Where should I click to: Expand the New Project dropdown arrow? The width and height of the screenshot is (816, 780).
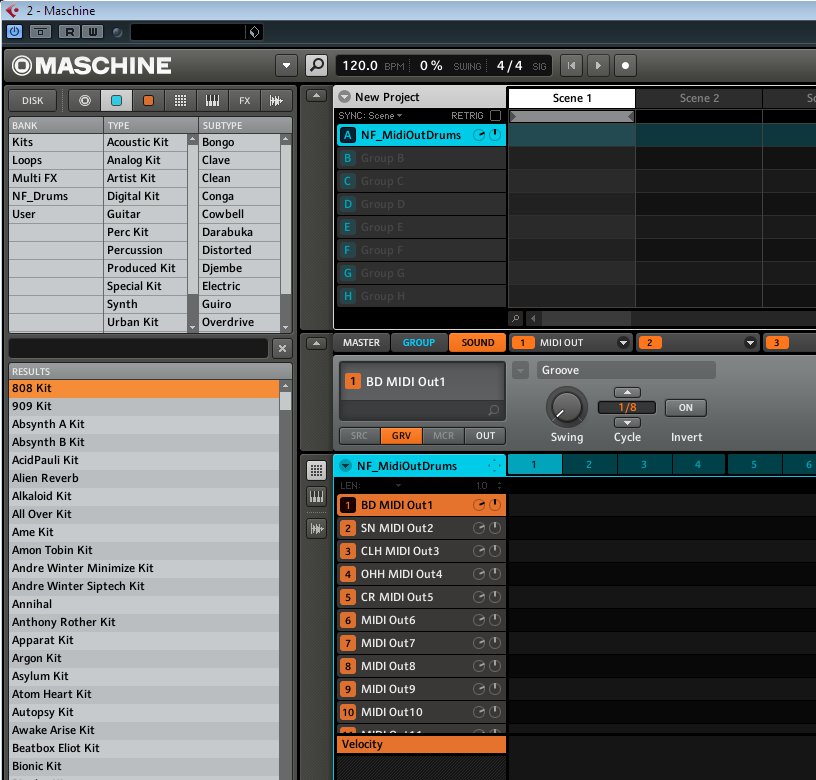344,97
